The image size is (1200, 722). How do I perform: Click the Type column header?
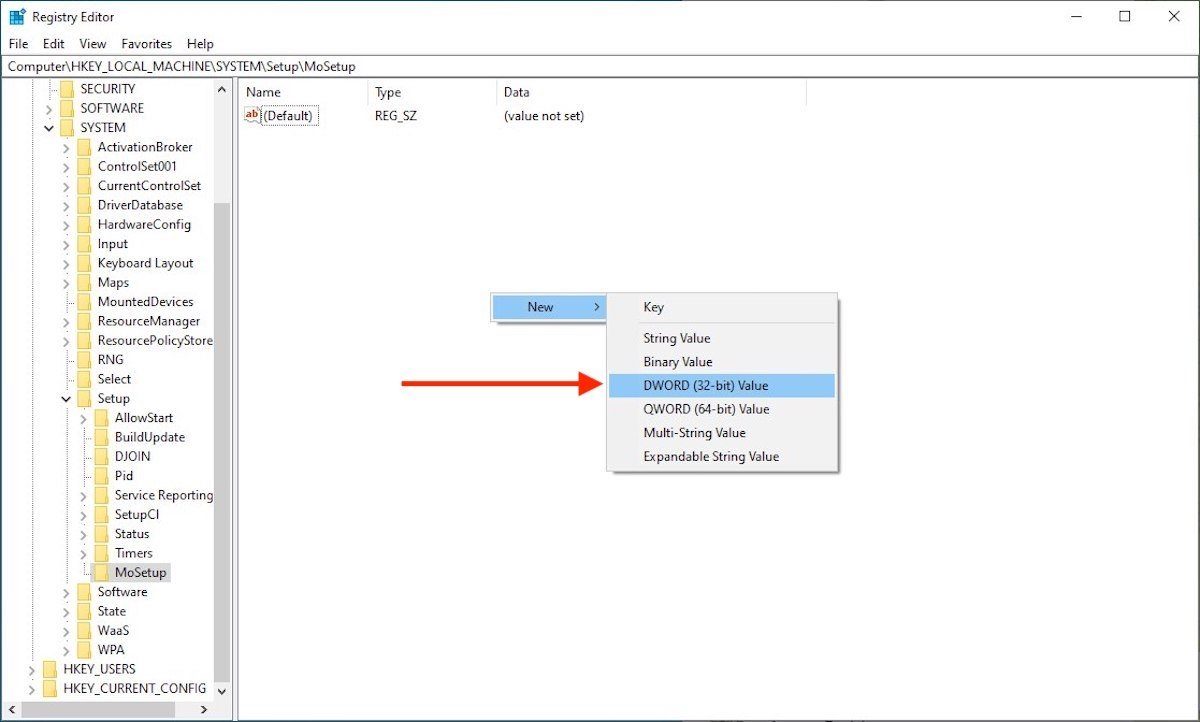(x=431, y=93)
